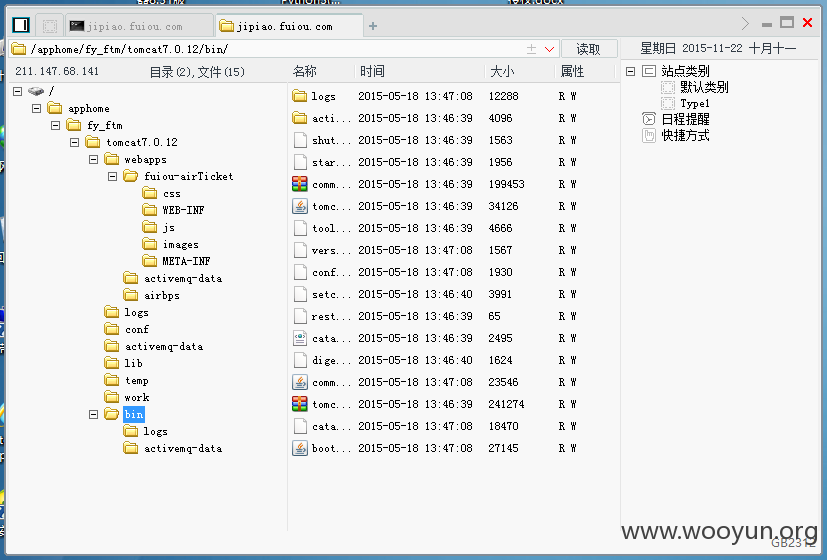Image resolution: width=827 pixels, height=560 pixels.
Task: Click the file icon of shut... row
Action: tap(300, 140)
